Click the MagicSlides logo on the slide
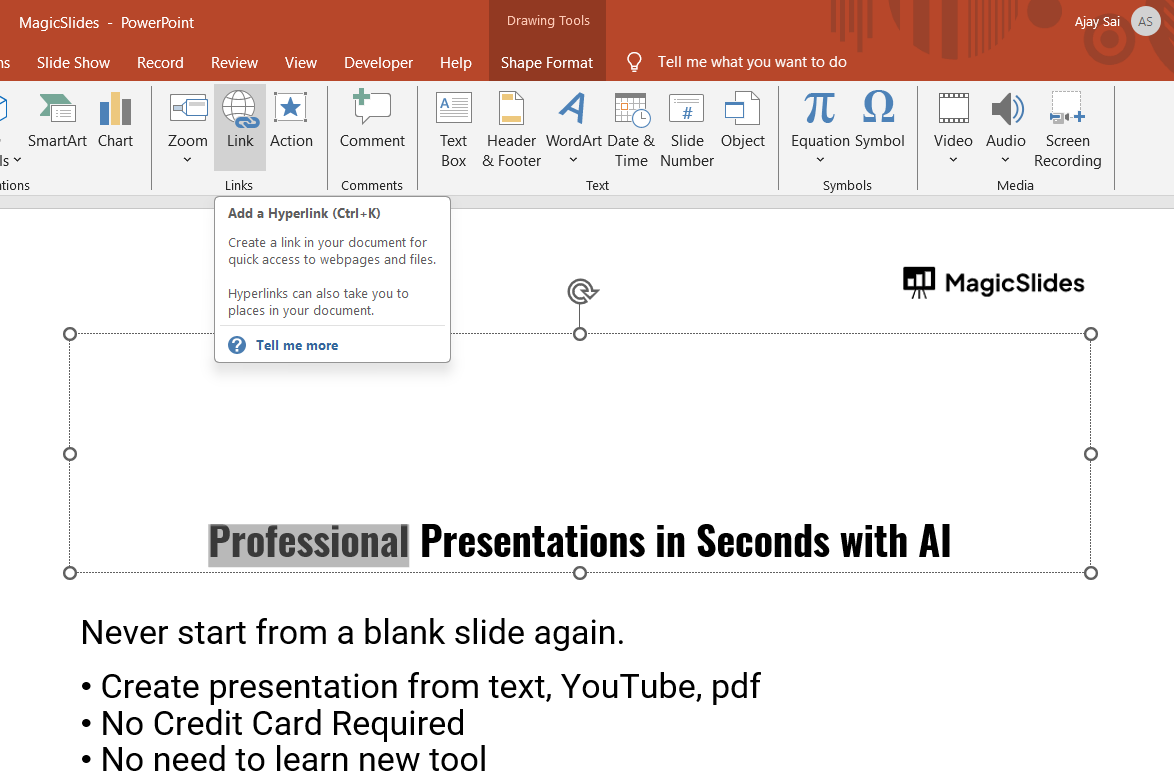 (x=994, y=283)
